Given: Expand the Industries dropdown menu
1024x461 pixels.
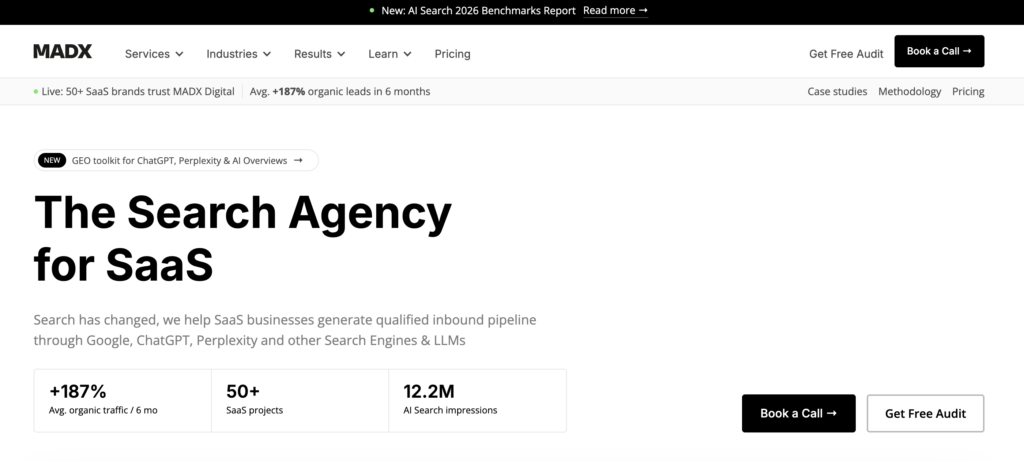Looking at the screenshot, I should (238, 54).
